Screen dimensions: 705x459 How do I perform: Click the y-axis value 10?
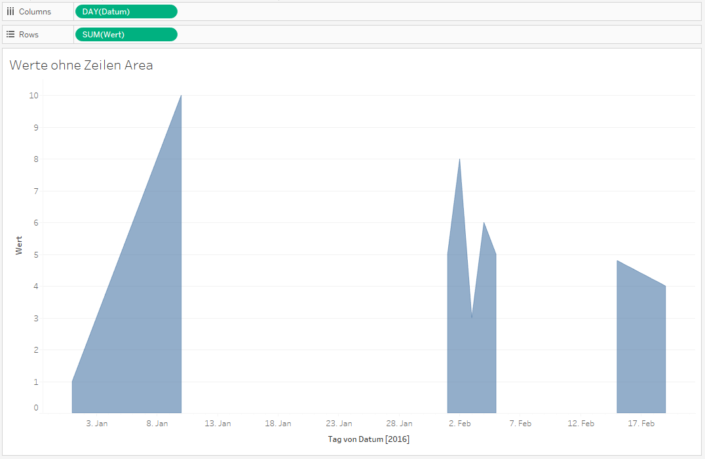point(34,95)
